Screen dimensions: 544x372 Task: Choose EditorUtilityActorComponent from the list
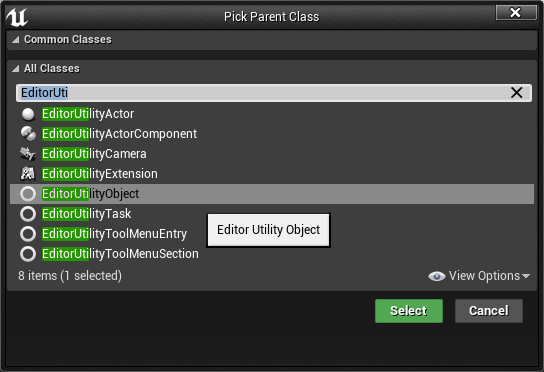pos(272,134)
